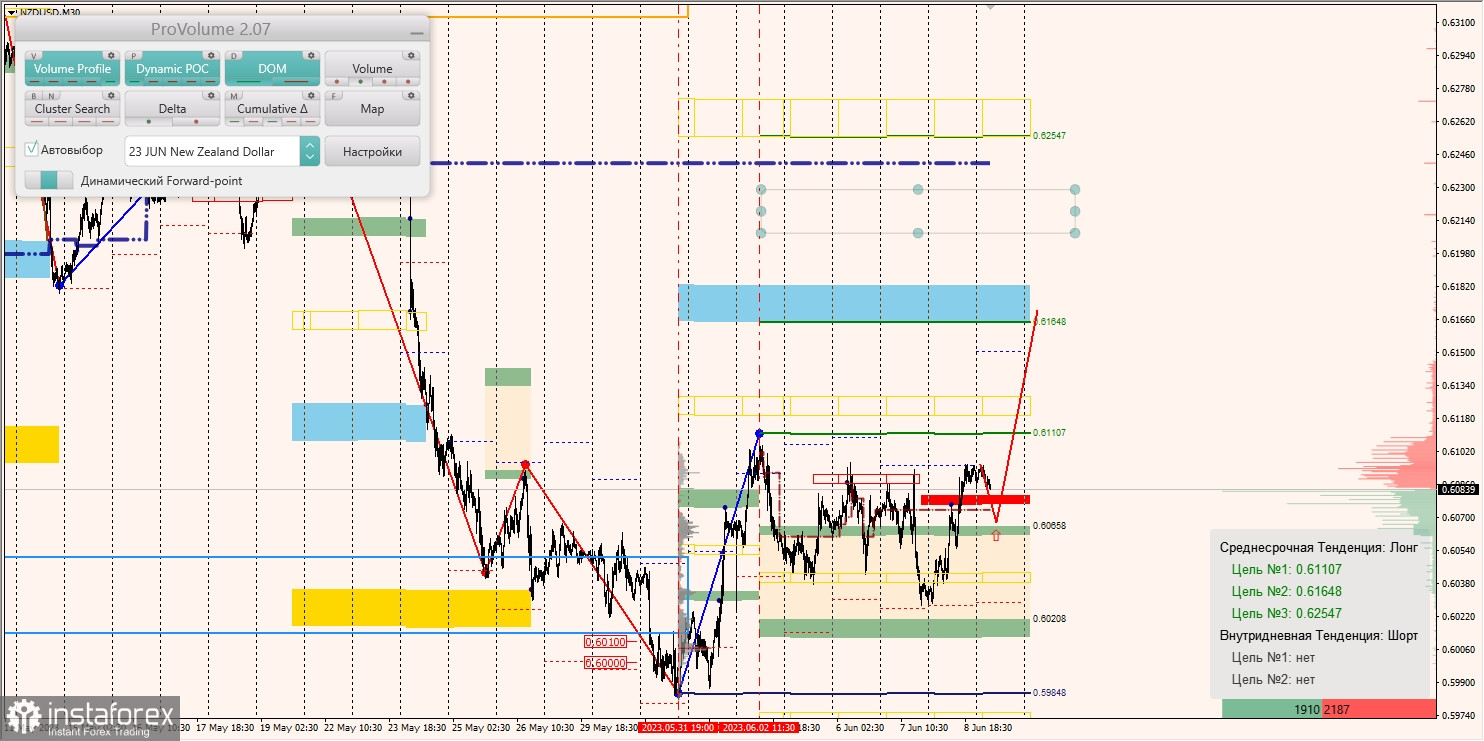The width and height of the screenshot is (1484, 741).
Task: Click the green dot segment under Delta
Action: coord(149,121)
